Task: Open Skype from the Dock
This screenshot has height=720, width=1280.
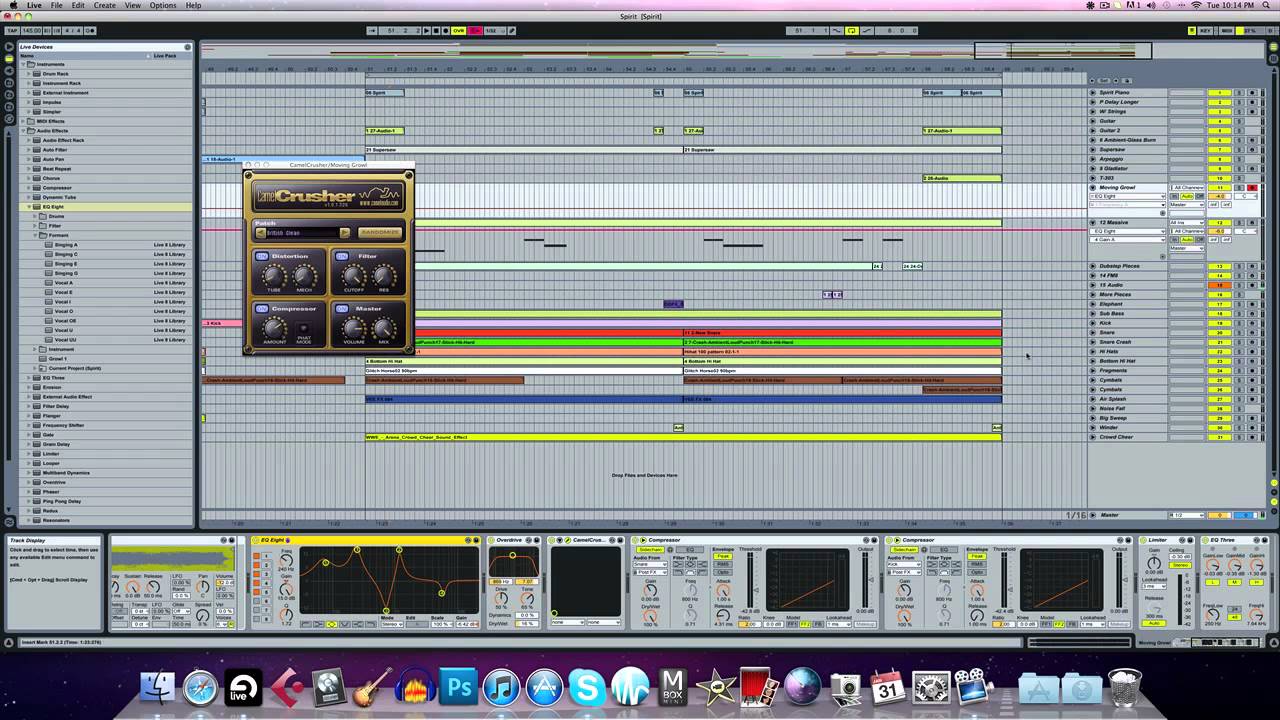Action: click(x=587, y=688)
